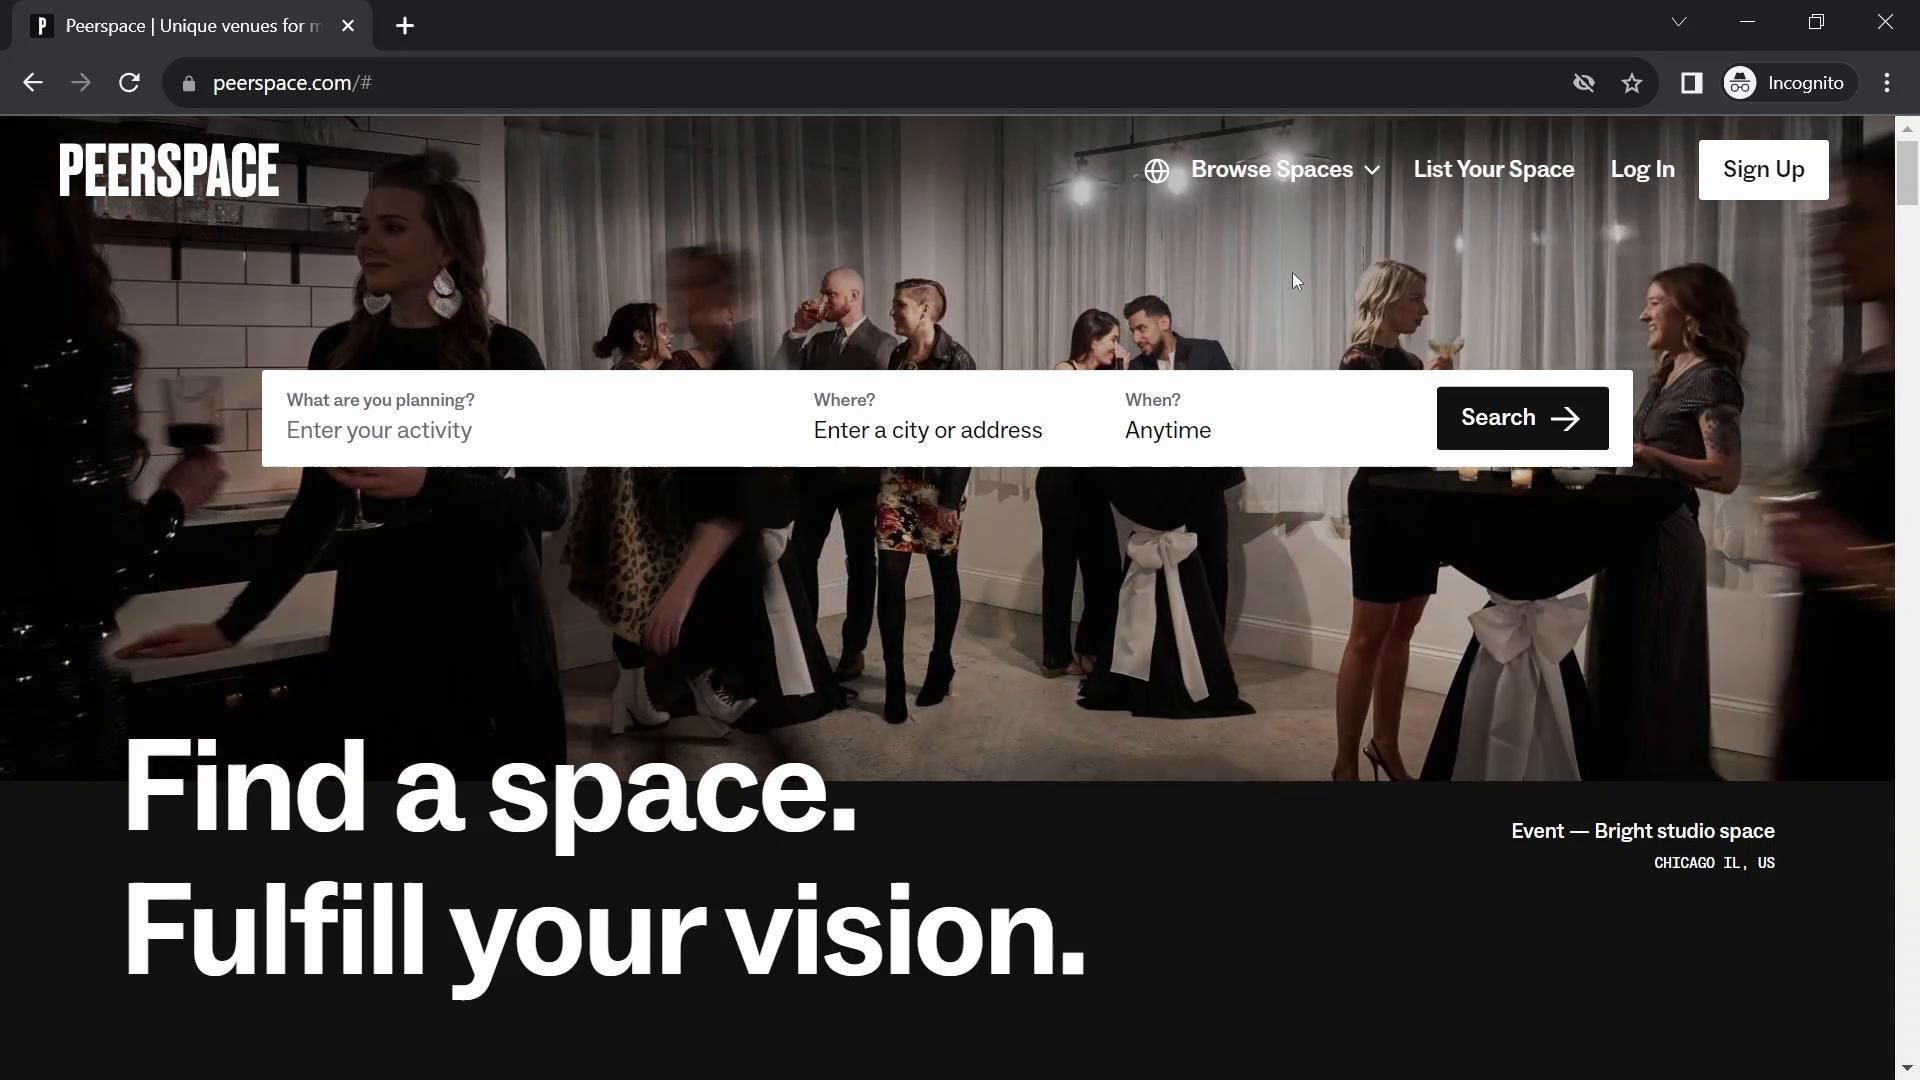Click the third-party cookies blocked eye icon
This screenshot has height=1080, width=1920.
(1584, 83)
